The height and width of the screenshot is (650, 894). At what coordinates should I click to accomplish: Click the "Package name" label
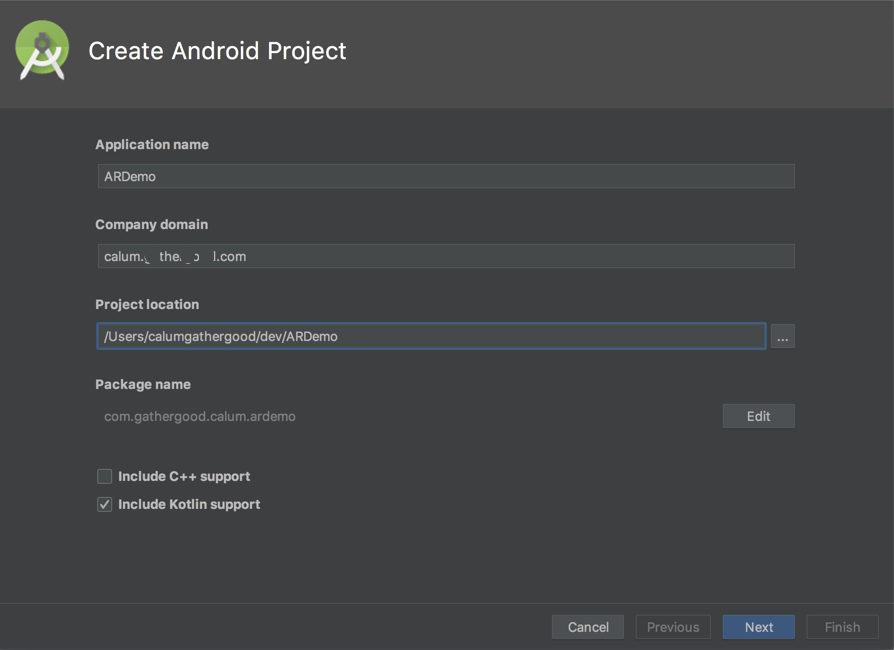coord(143,385)
